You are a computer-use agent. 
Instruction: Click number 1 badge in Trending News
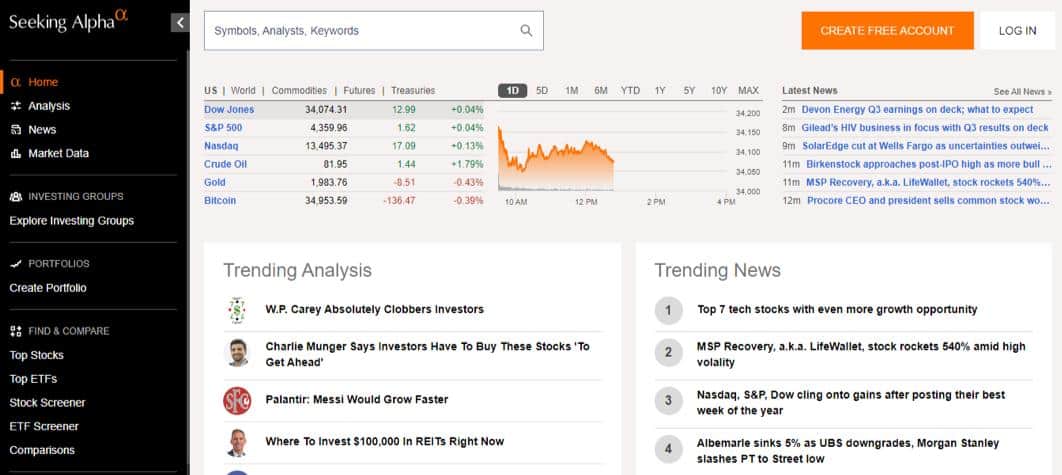coord(668,310)
